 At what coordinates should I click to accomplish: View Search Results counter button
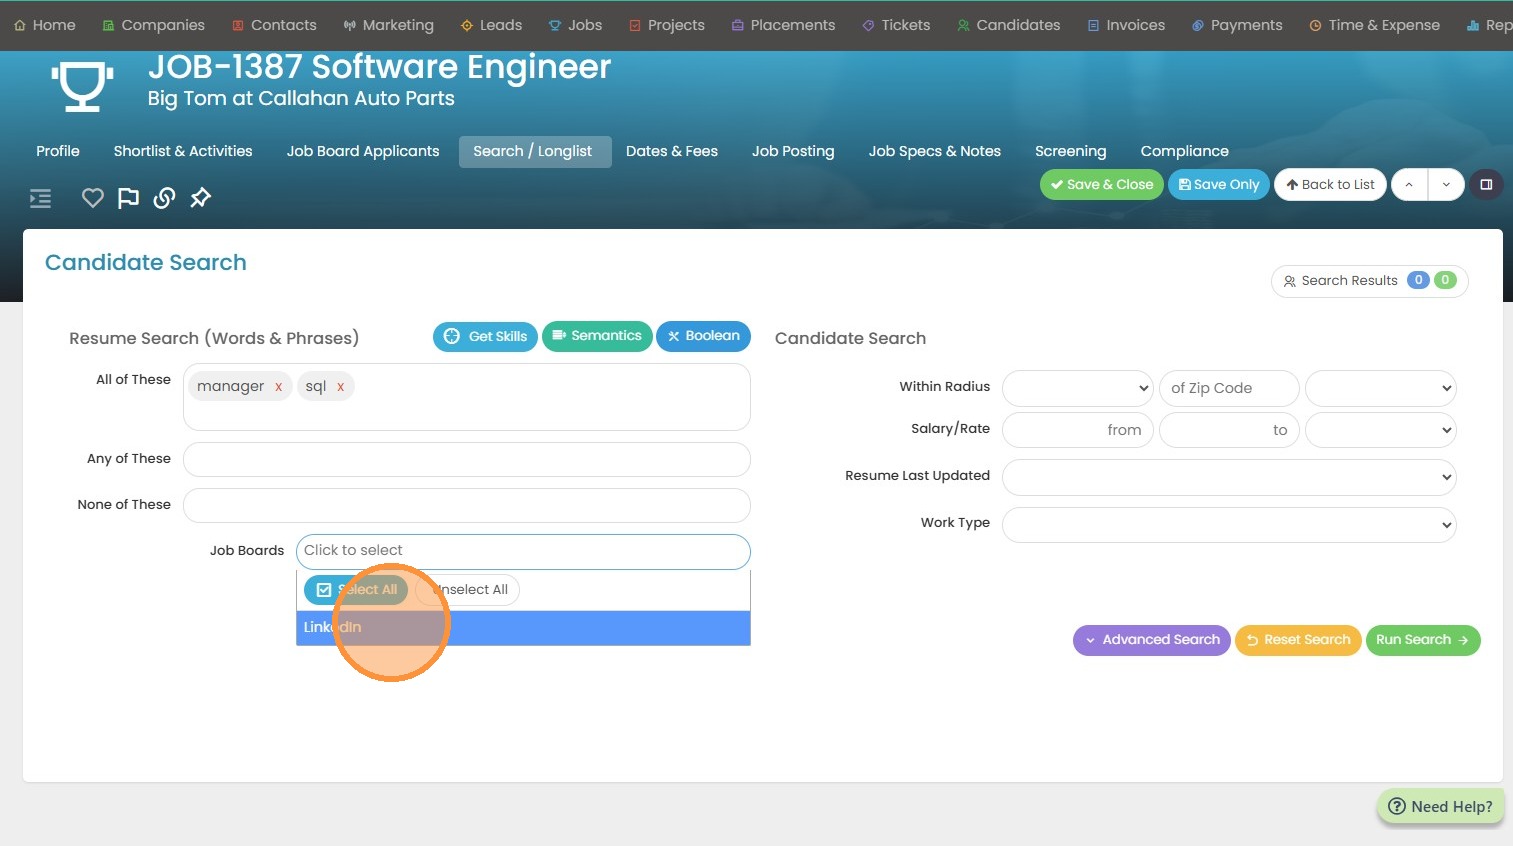(1370, 281)
